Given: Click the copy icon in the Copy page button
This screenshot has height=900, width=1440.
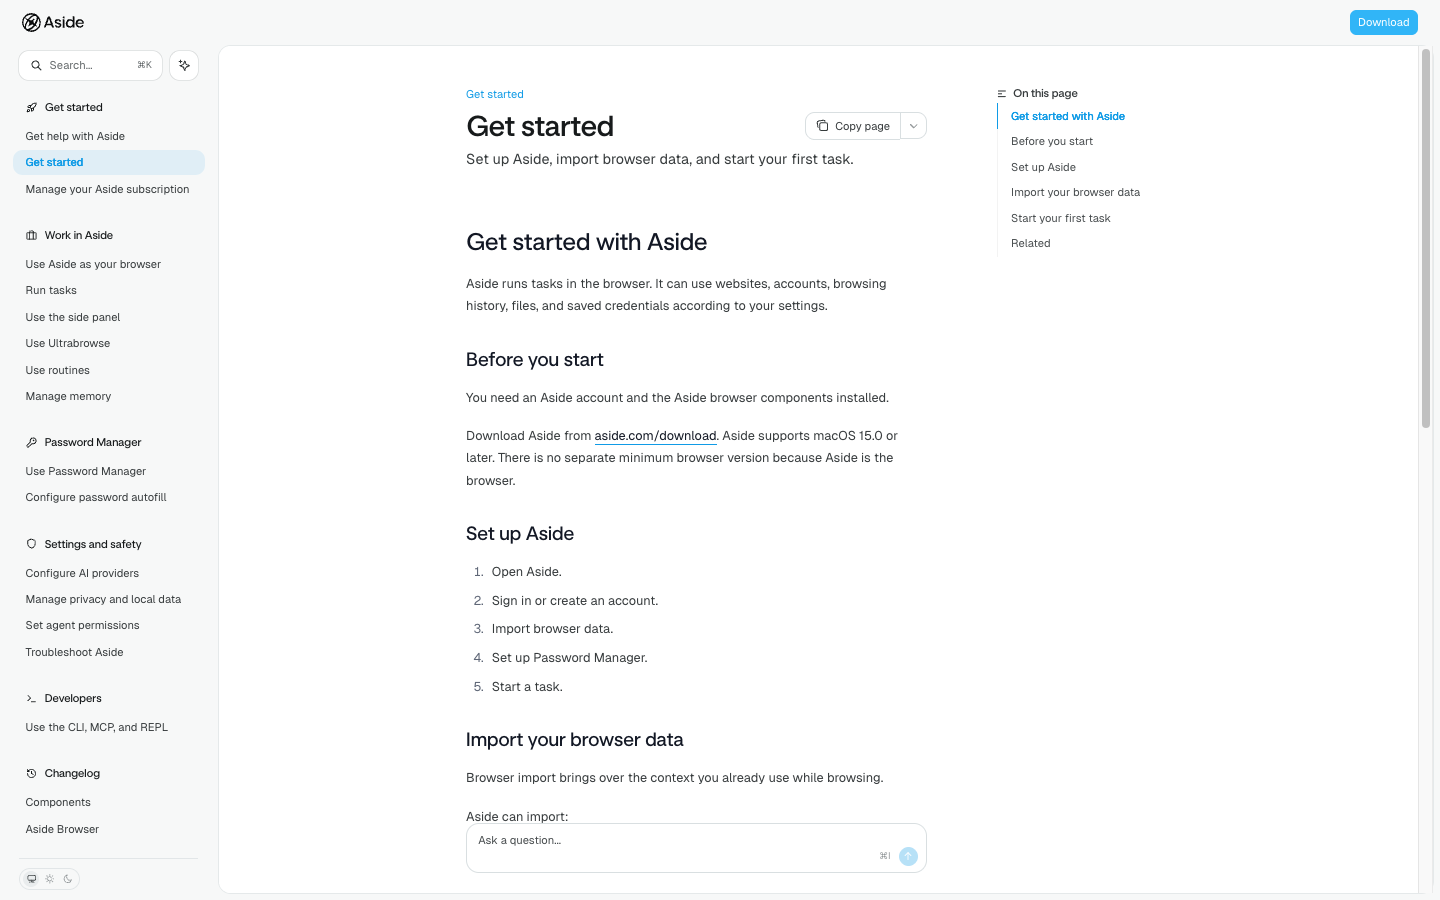Looking at the screenshot, I should tap(822, 126).
